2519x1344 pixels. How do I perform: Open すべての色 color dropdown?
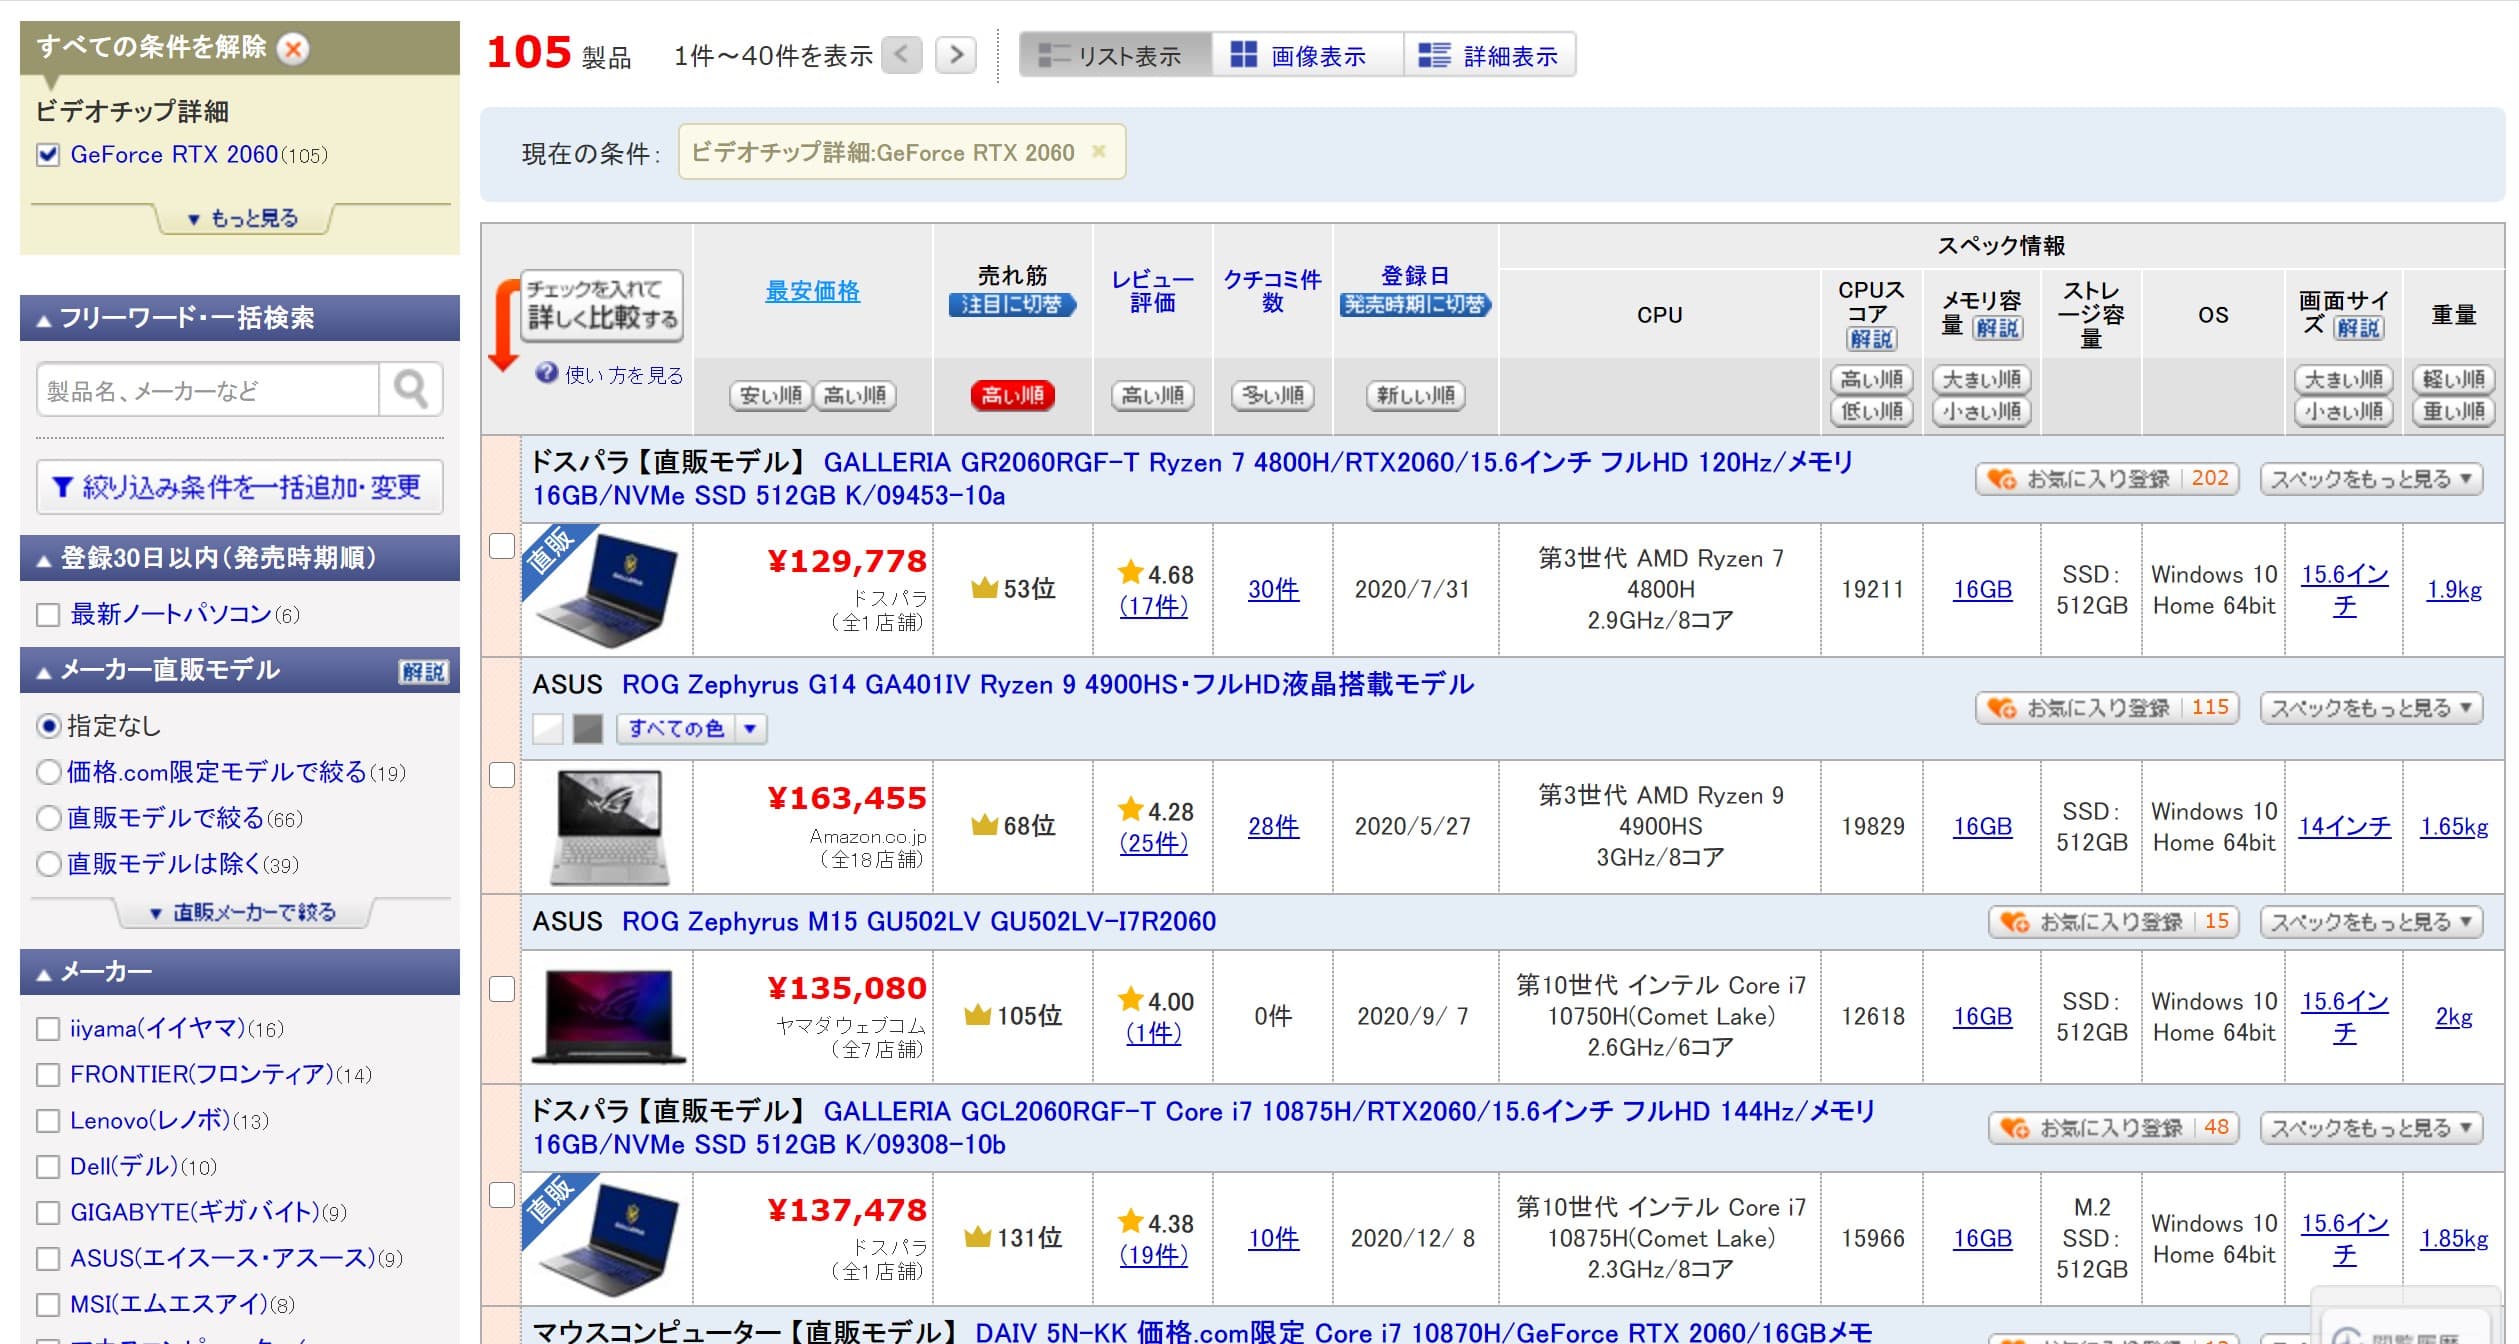692,728
